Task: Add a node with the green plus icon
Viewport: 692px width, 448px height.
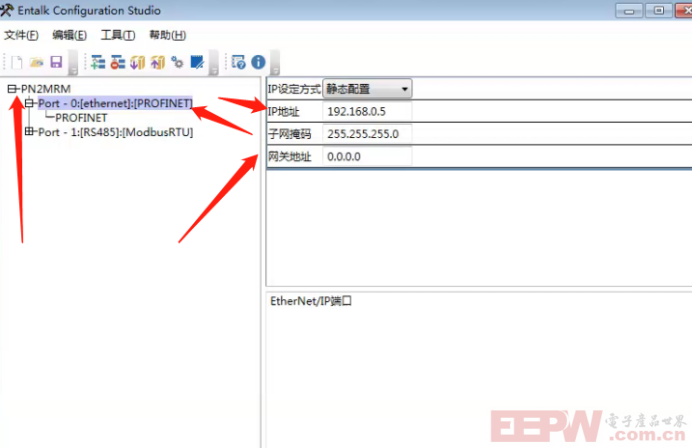Action: [98, 62]
